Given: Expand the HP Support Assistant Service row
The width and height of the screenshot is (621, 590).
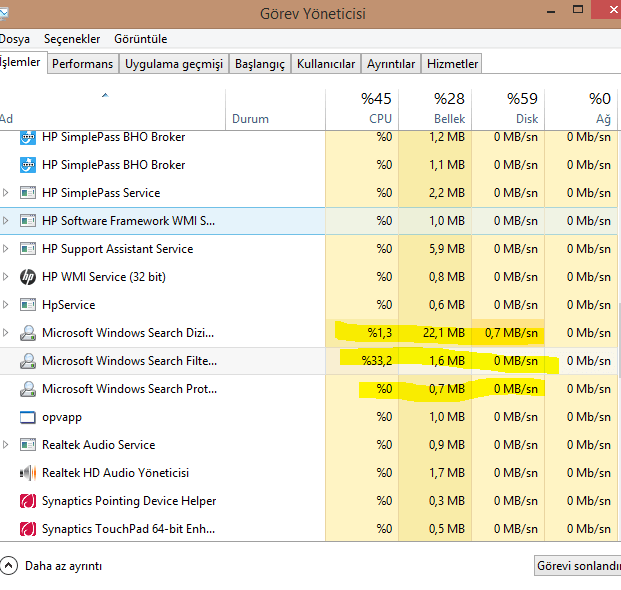Looking at the screenshot, I should (x=5, y=249).
